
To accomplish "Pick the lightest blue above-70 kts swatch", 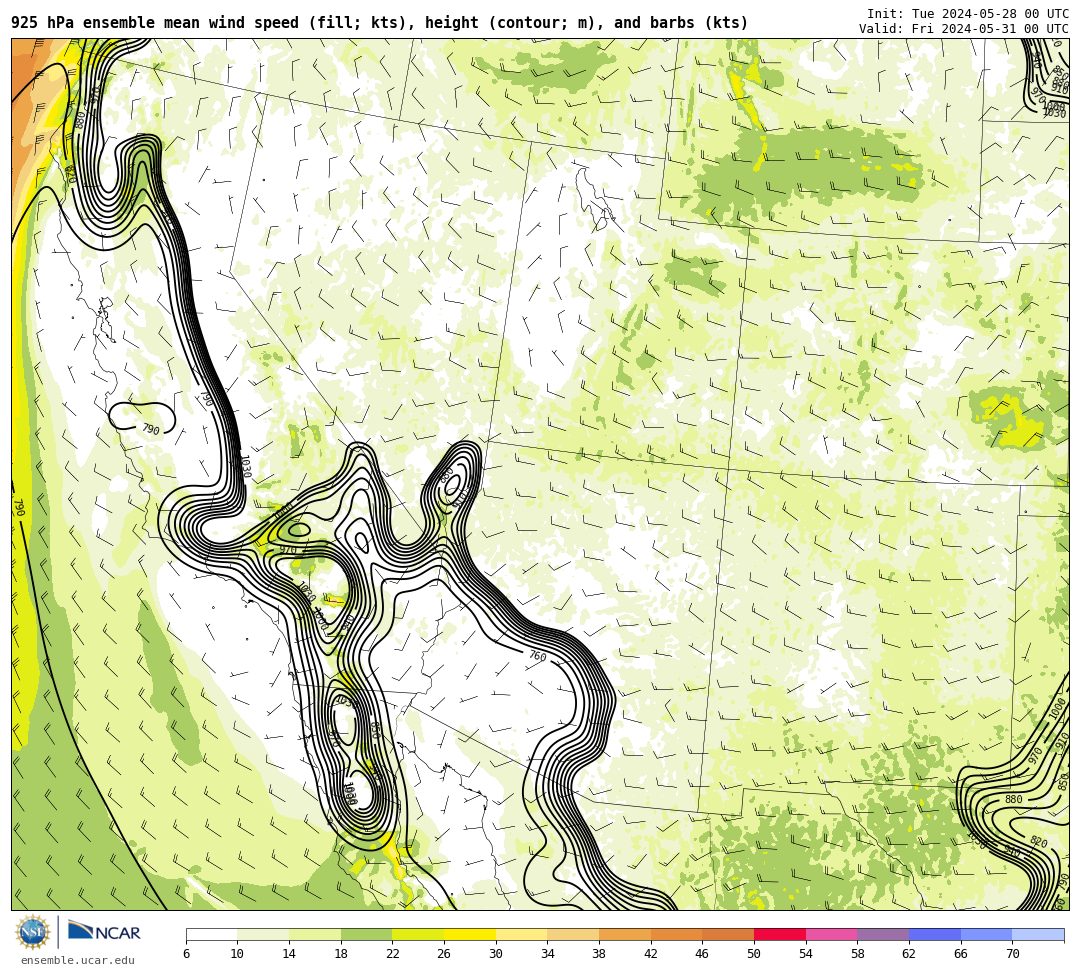I will point(1038,934).
